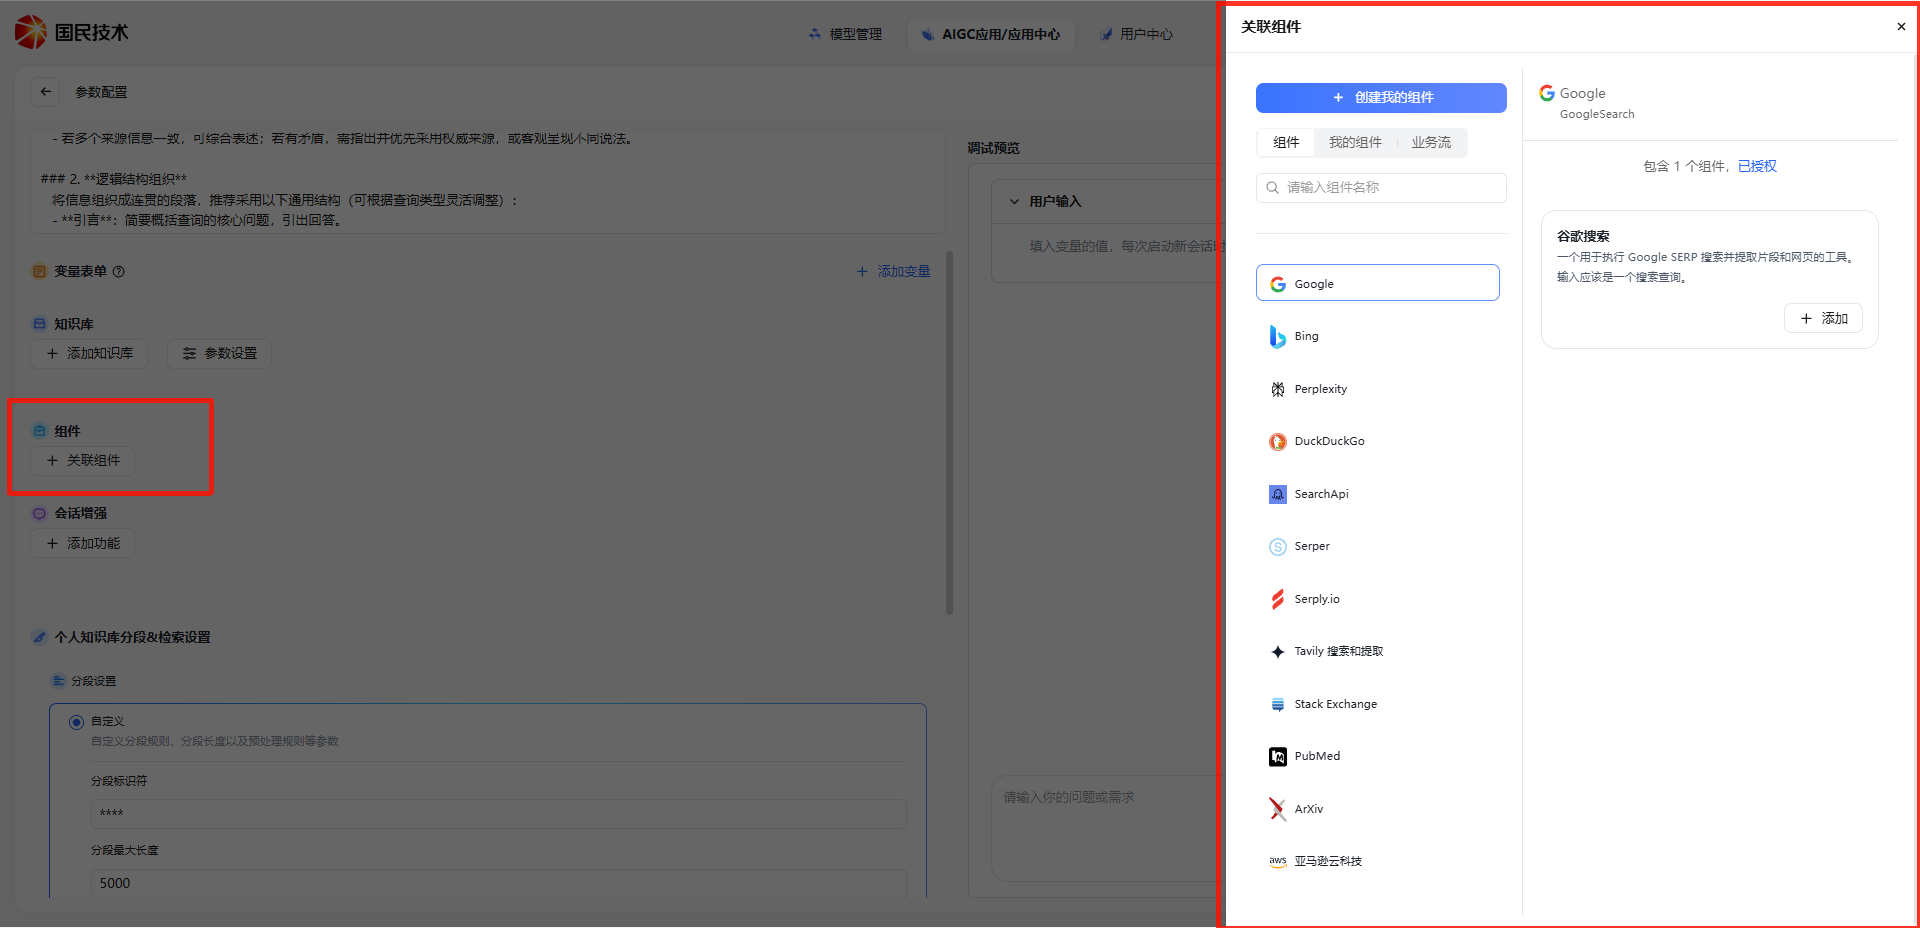The height and width of the screenshot is (928, 1920).
Task: Select the 亚马逊云科技 component row
Action: pyautogui.click(x=1378, y=862)
